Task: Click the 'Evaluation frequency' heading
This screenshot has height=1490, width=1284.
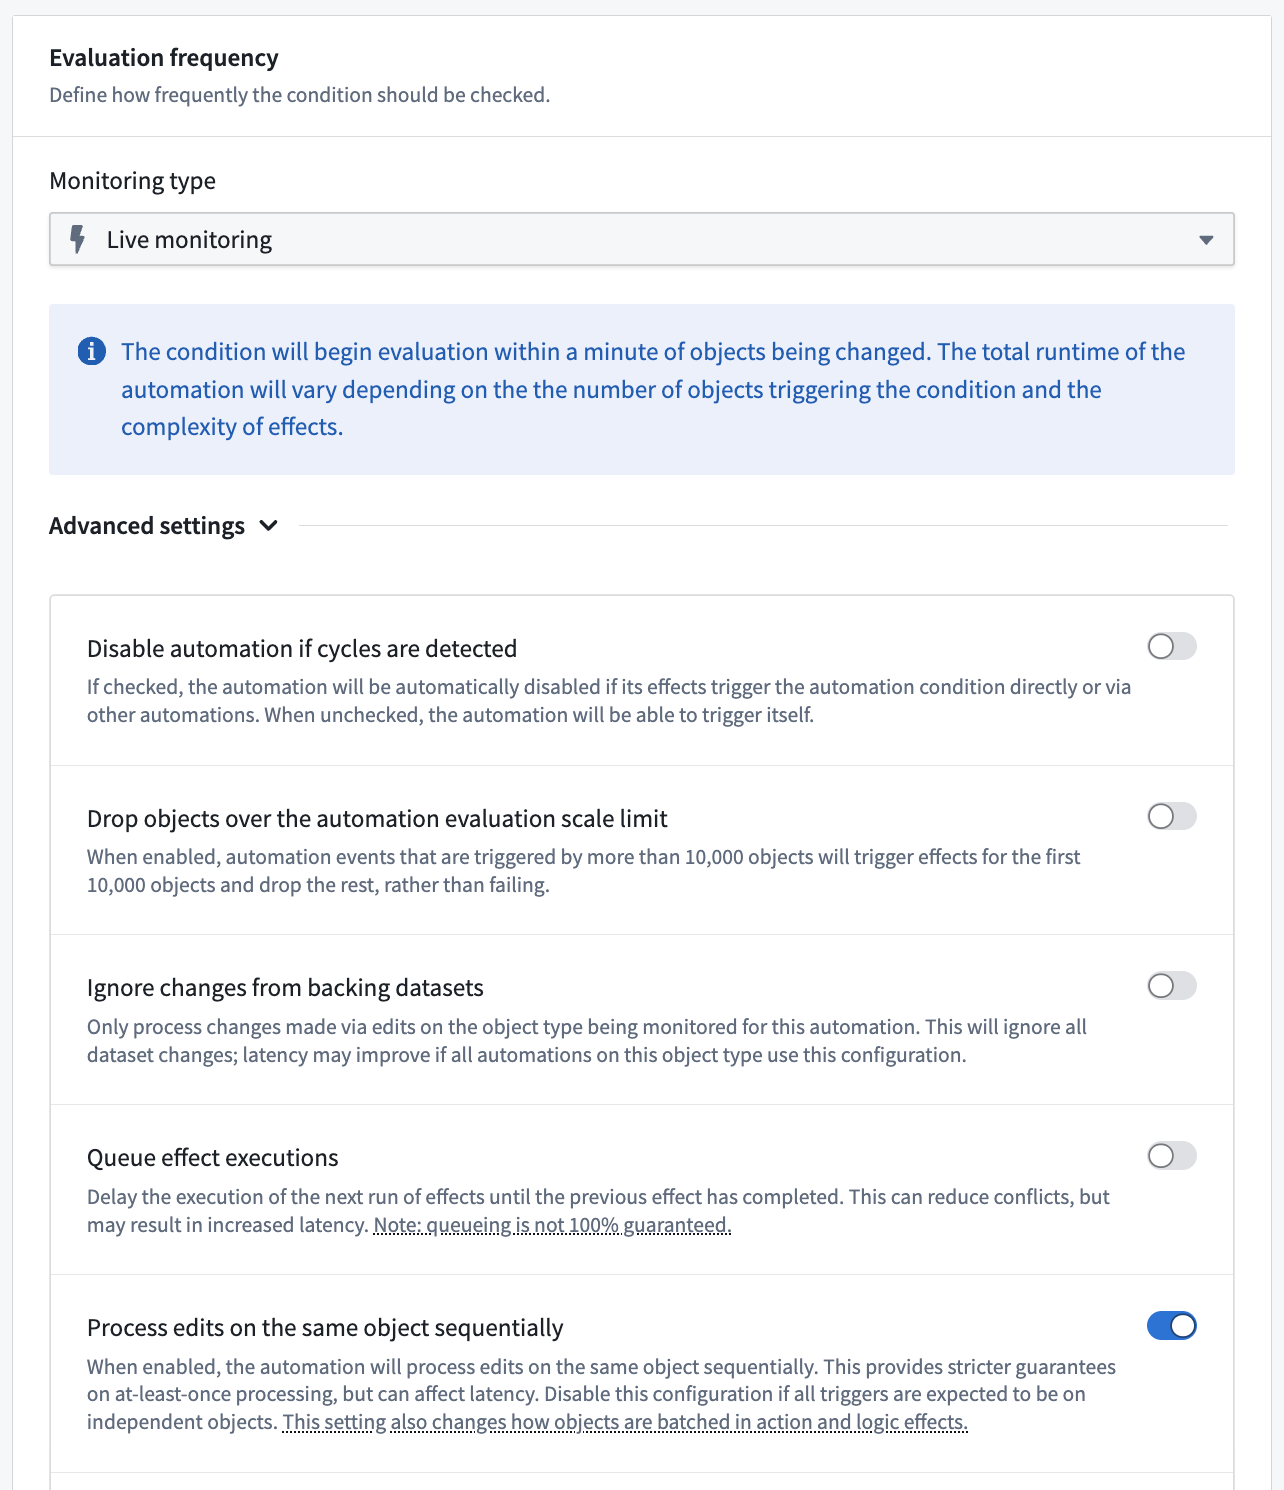Action: click(x=163, y=57)
